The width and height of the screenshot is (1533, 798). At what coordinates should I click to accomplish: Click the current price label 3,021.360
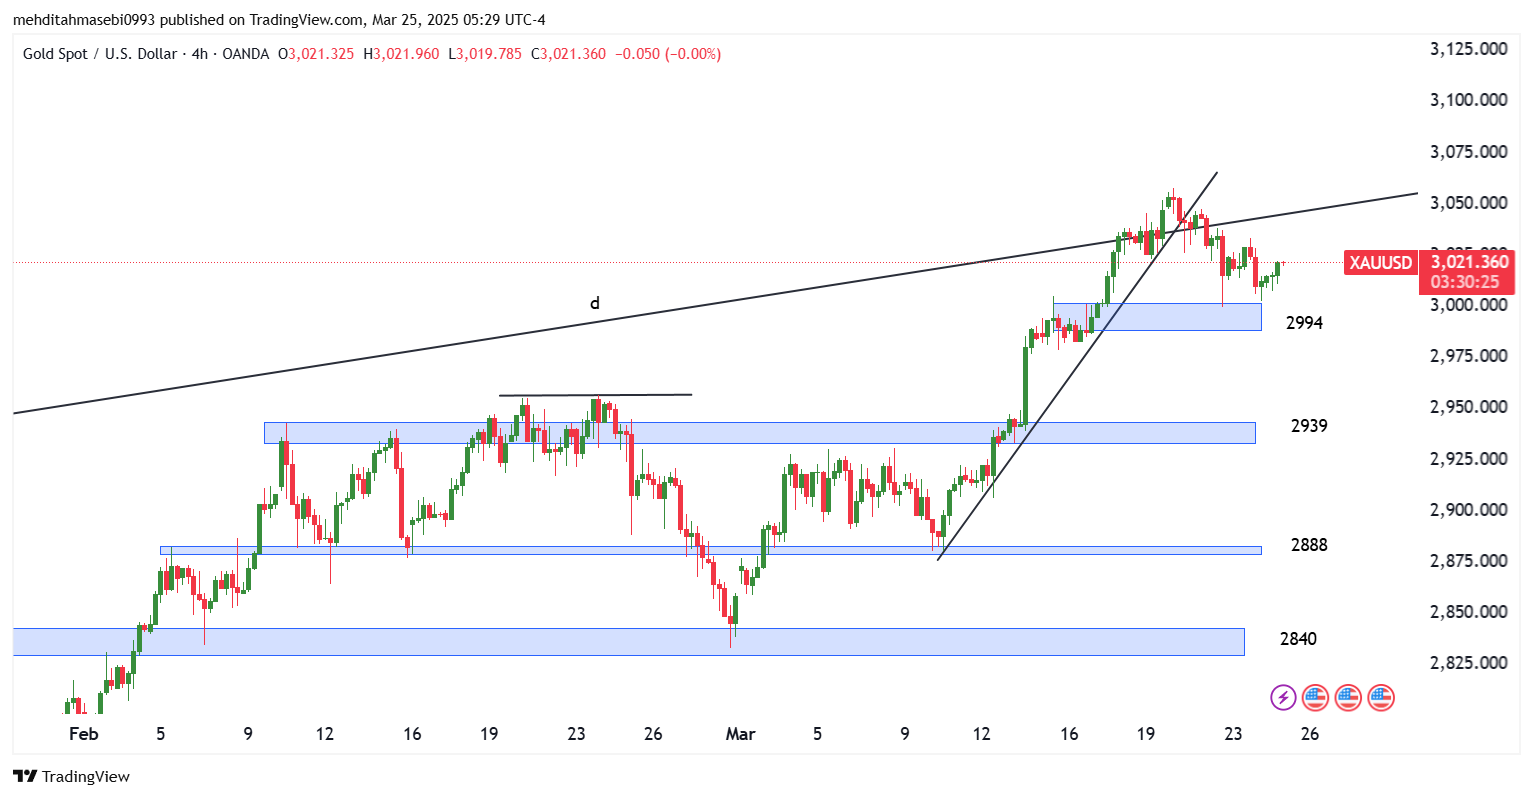1469,262
